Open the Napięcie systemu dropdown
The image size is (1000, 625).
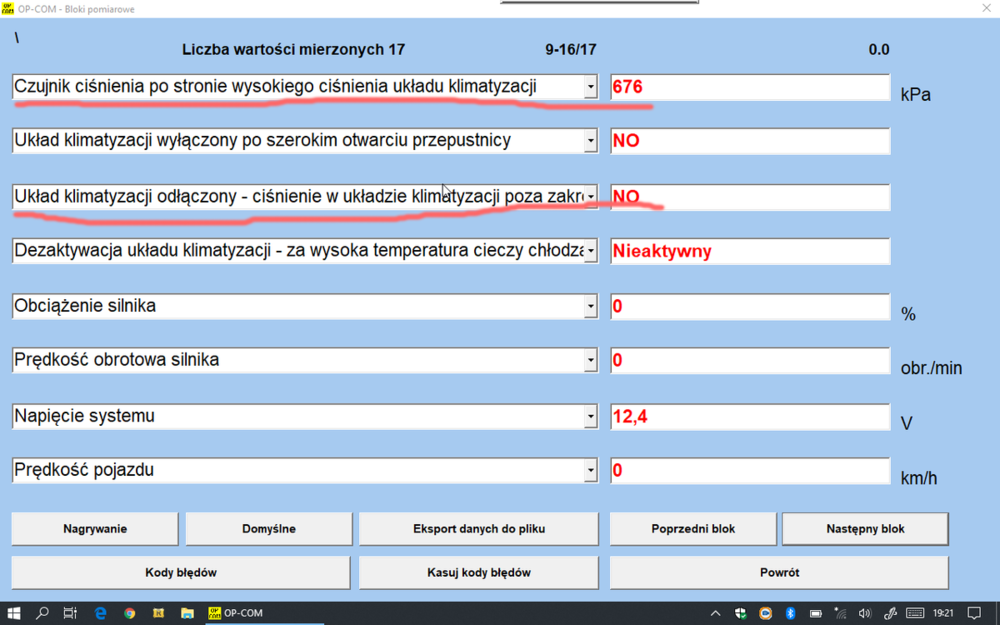coord(591,416)
